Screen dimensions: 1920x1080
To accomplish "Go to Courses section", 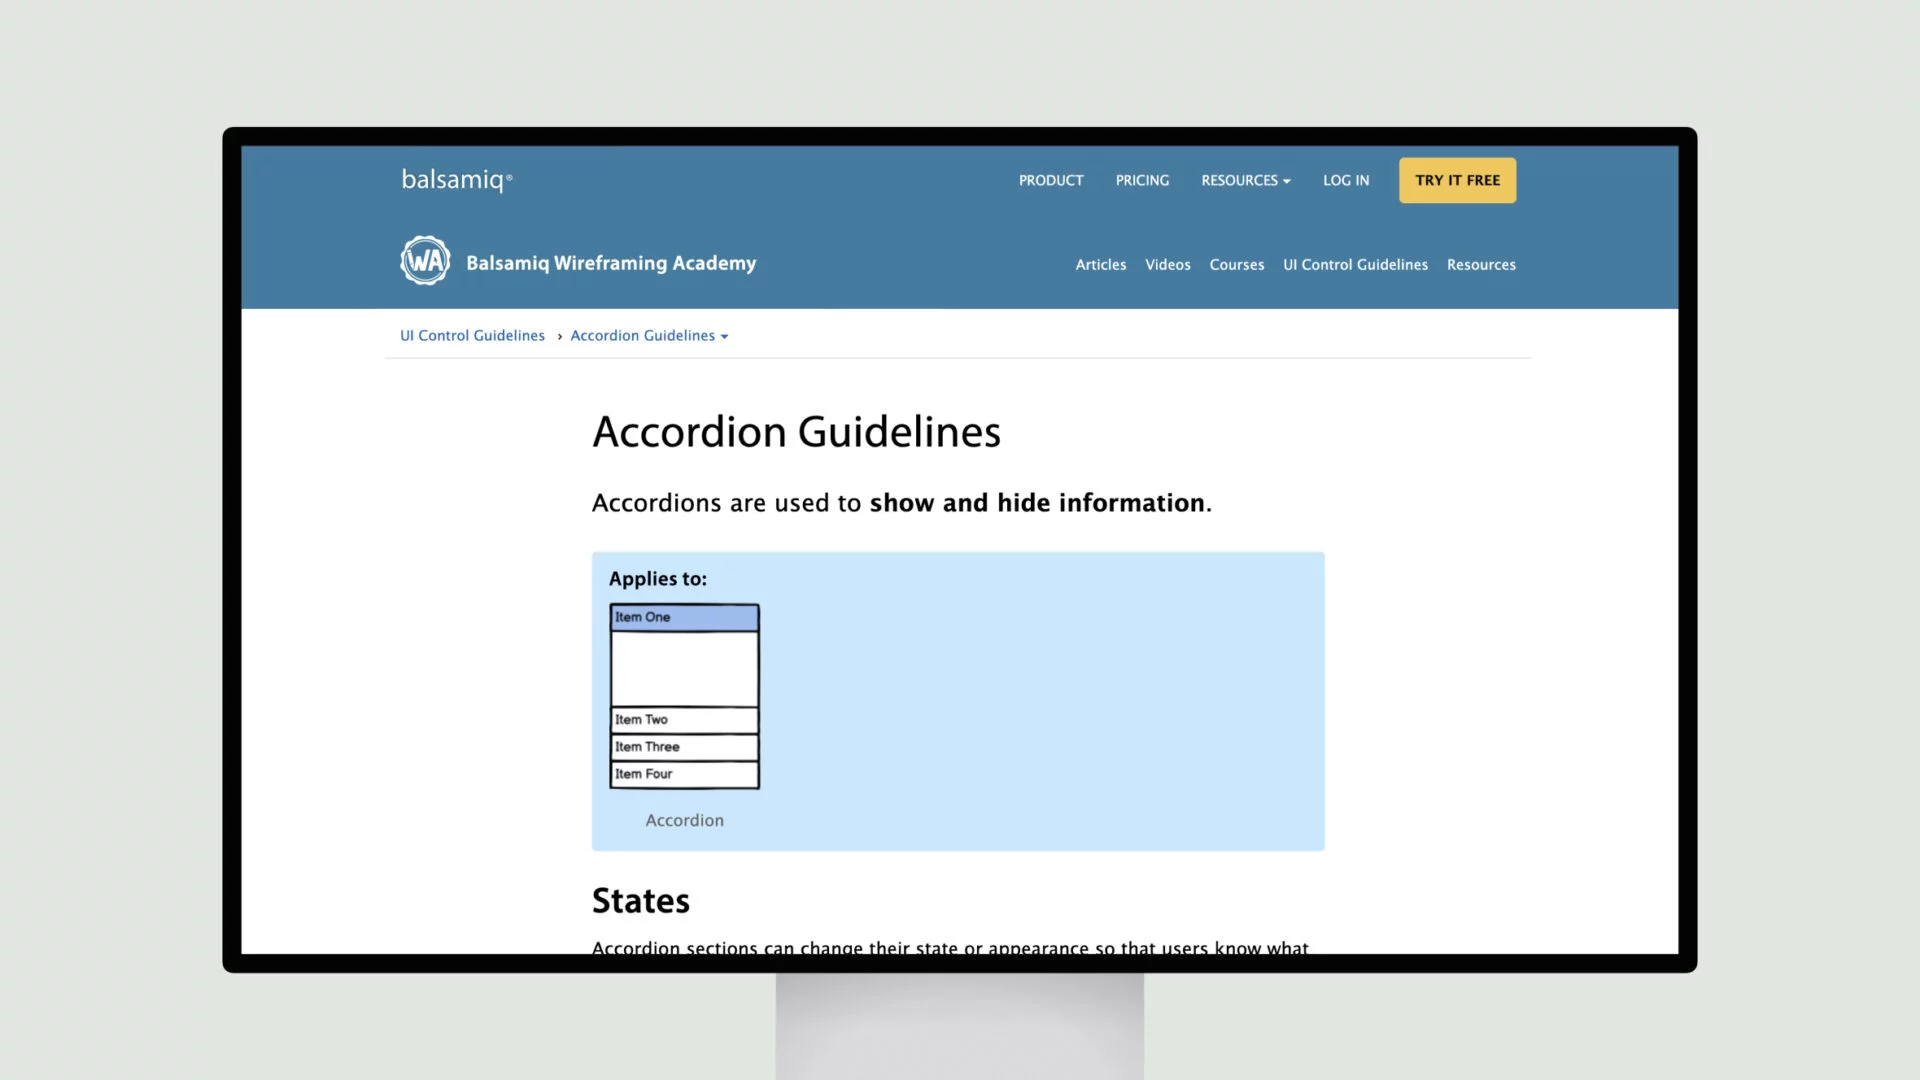I will point(1236,265).
